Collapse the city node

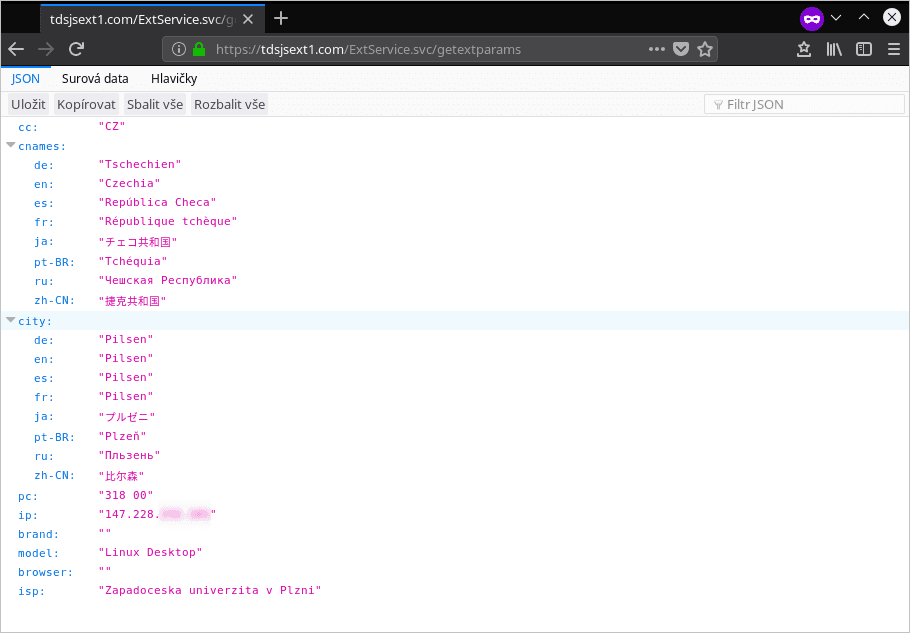click(10, 320)
